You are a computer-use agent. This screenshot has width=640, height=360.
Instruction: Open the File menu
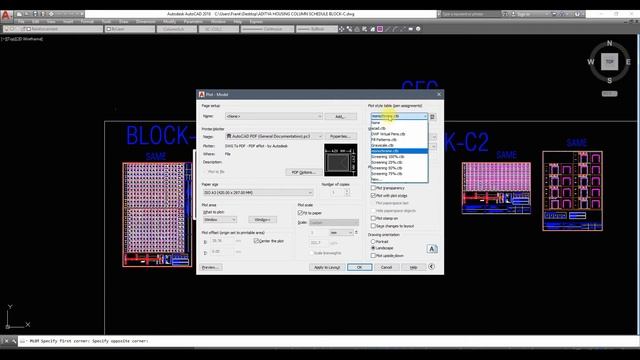(x=21, y=22)
